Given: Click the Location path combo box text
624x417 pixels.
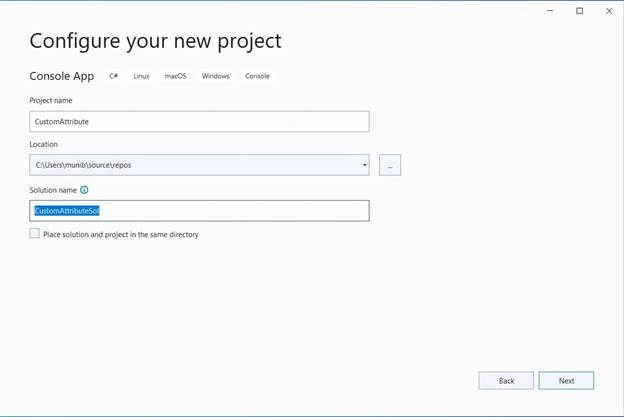Looking at the screenshot, I should [83, 165].
